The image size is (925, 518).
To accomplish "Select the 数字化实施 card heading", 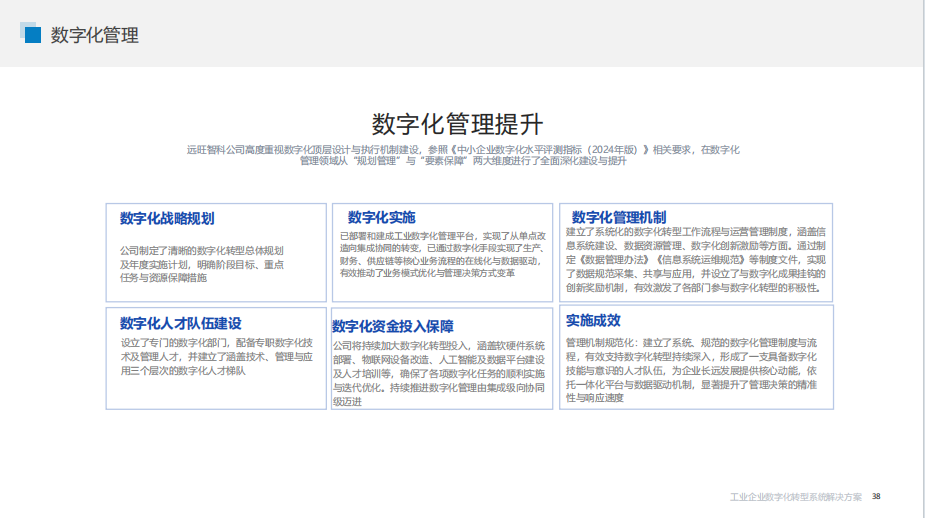I will pos(381,217).
